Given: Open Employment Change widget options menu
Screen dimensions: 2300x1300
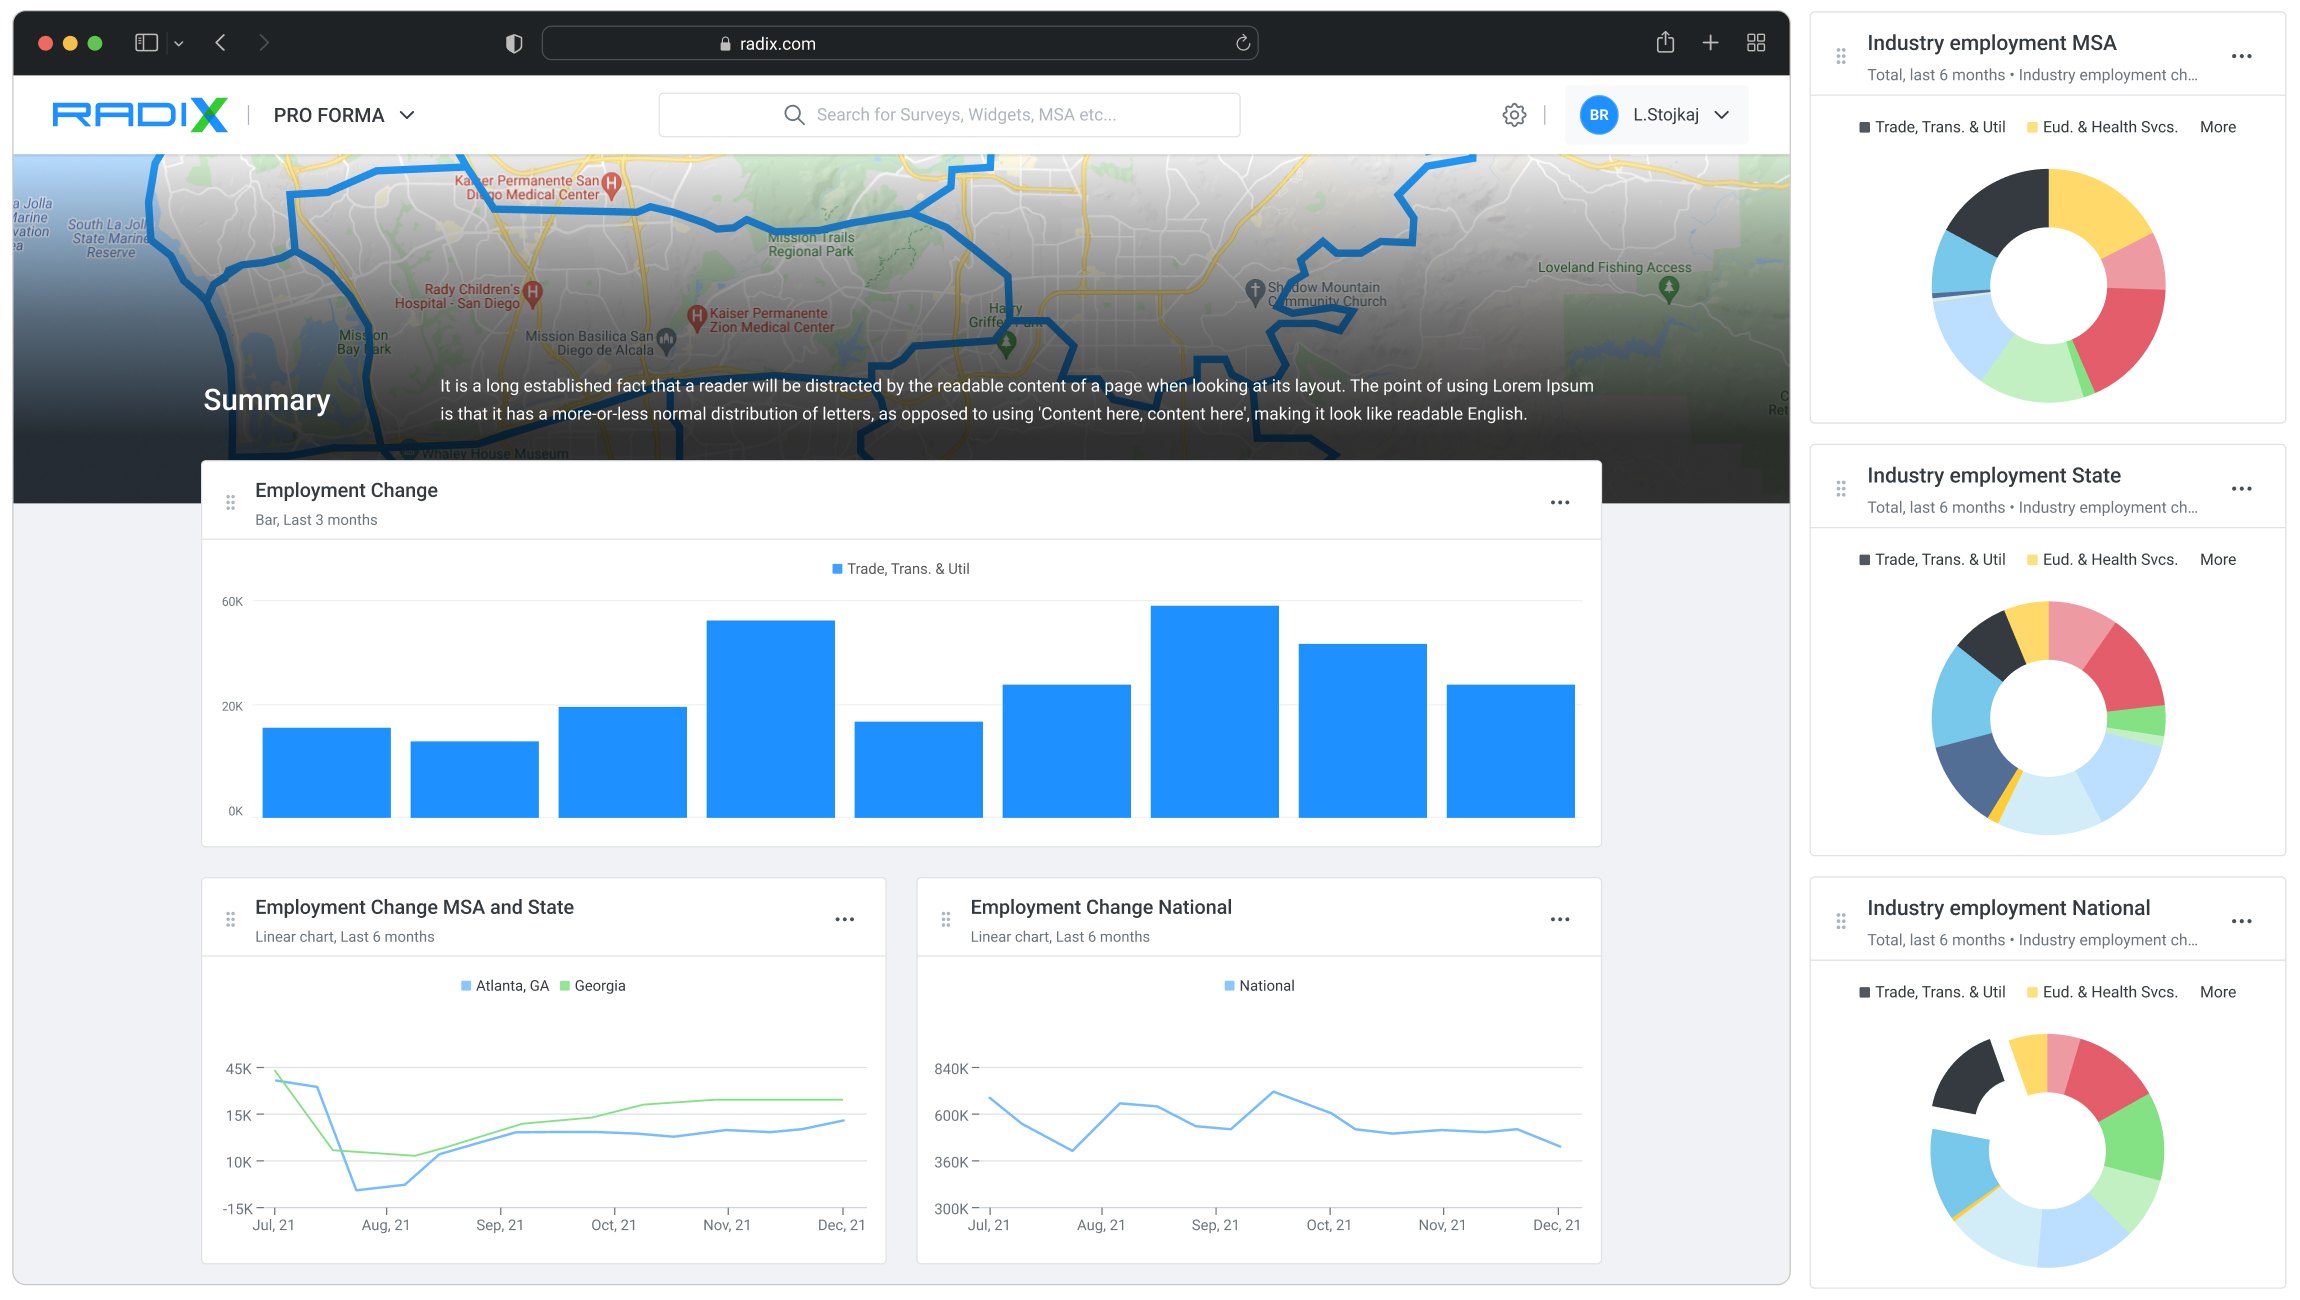Looking at the screenshot, I should [x=1560, y=502].
